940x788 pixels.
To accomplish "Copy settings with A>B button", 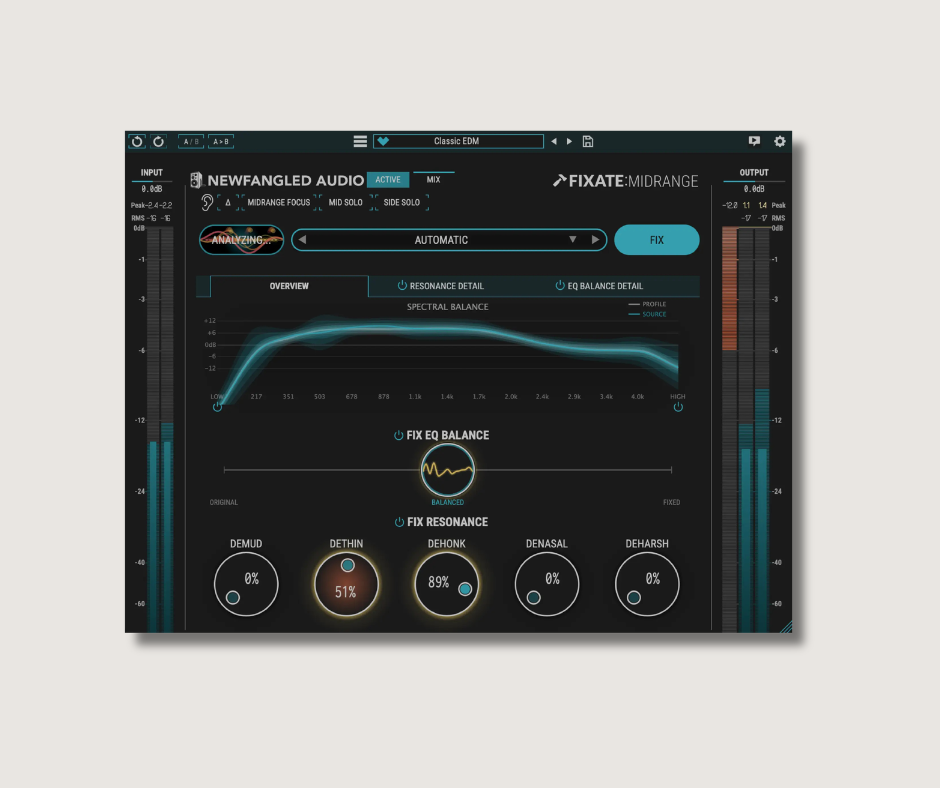I will coord(221,142).
